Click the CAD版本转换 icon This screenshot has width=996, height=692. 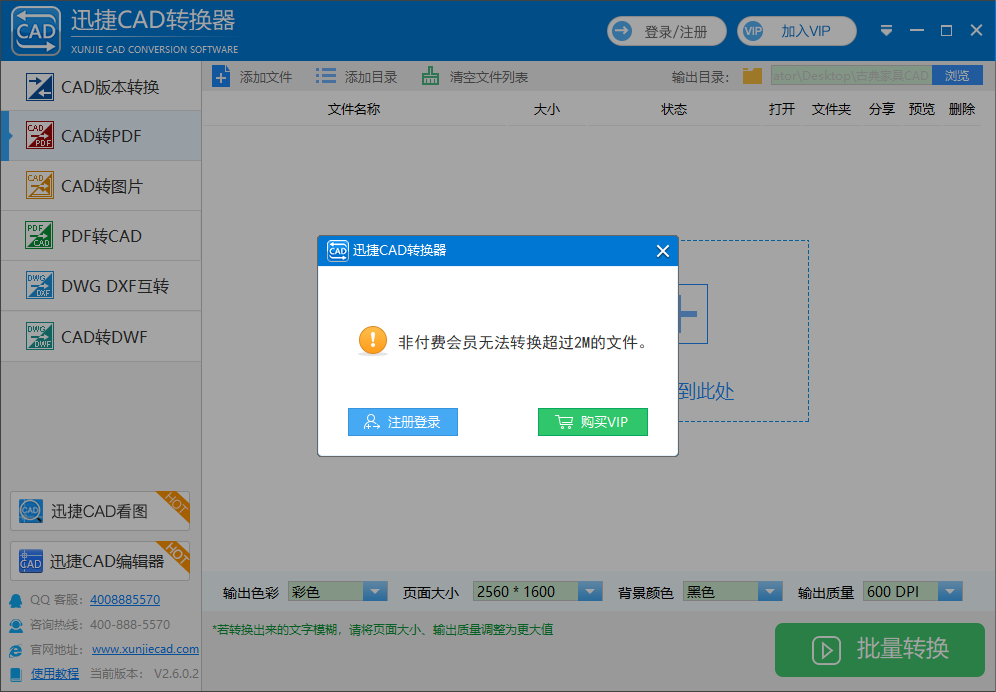tap(39, 87)
